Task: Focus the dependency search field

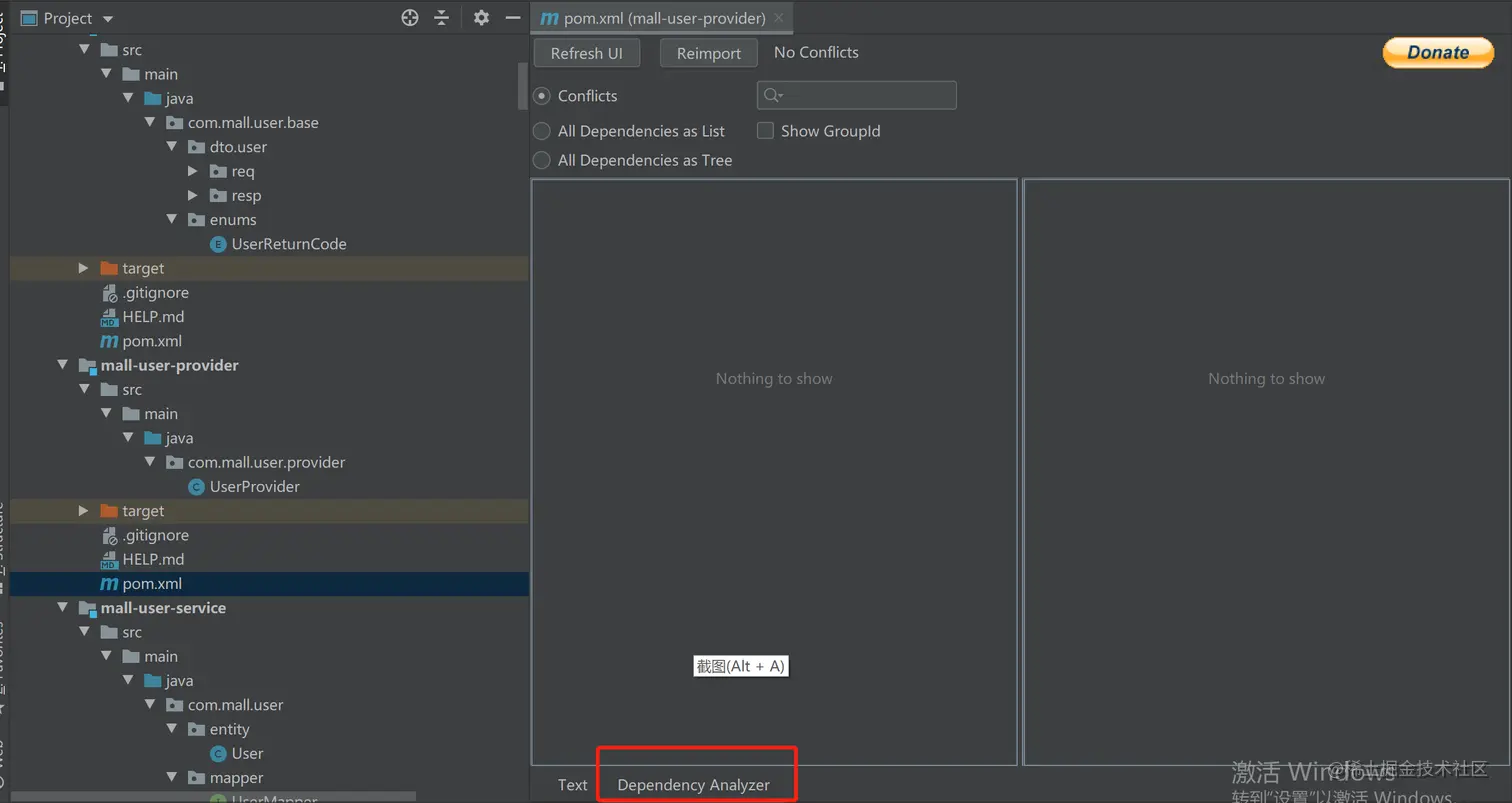Action: pyautogui.click(x=857, y=95)
